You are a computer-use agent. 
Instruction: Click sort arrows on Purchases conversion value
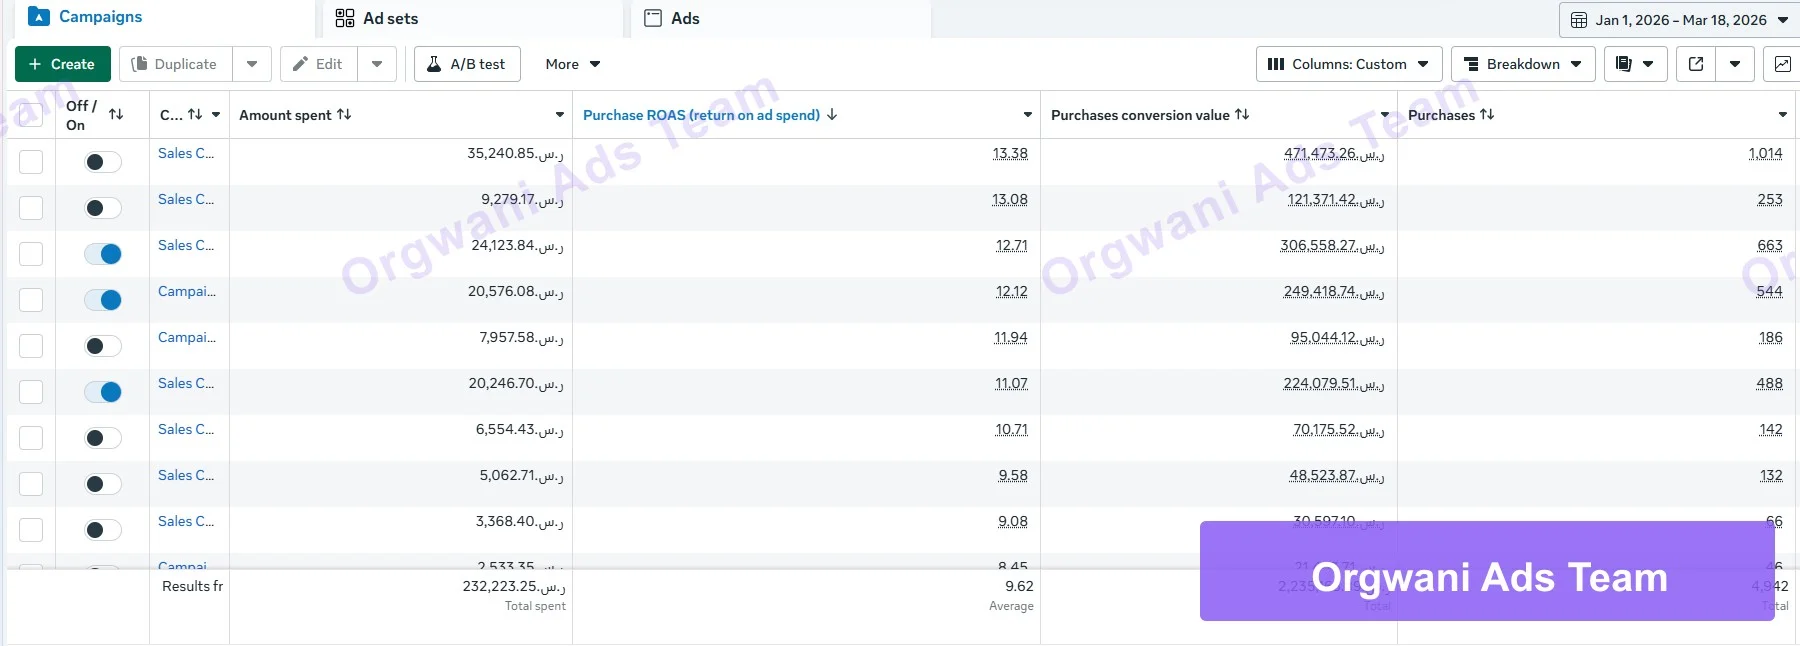(x=1242, y=115)
